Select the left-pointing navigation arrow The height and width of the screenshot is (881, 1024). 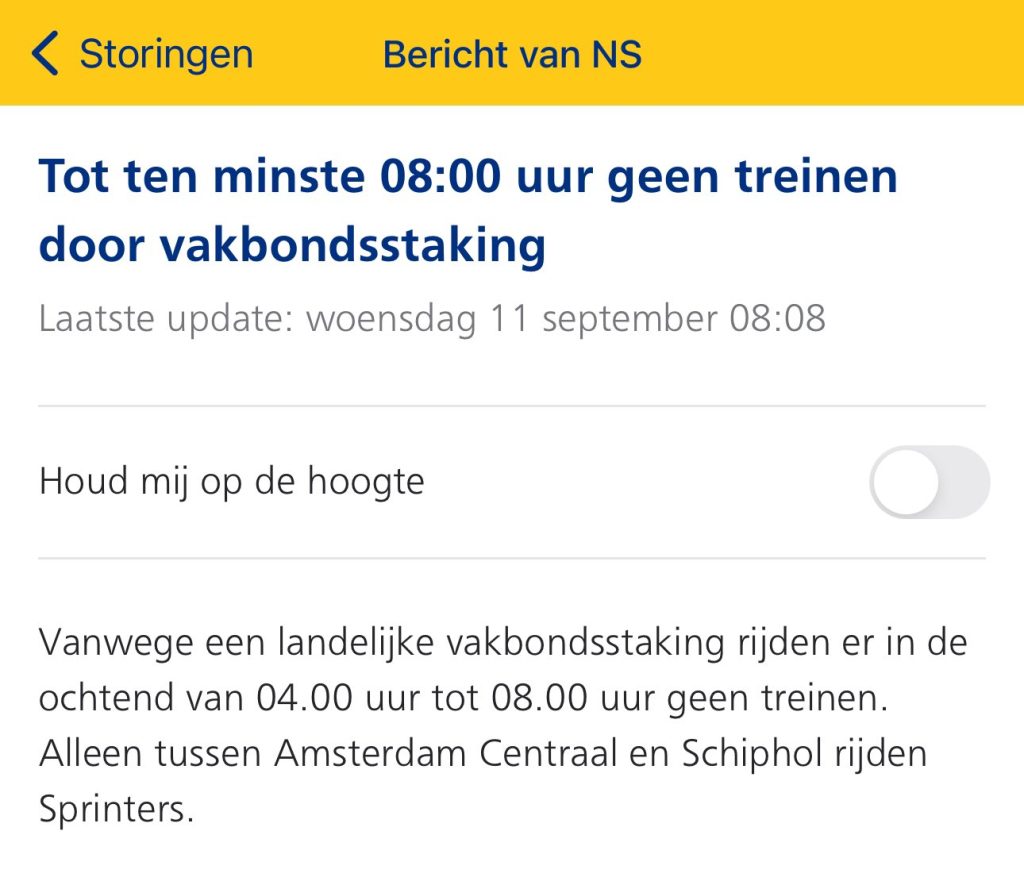(46, 54)
